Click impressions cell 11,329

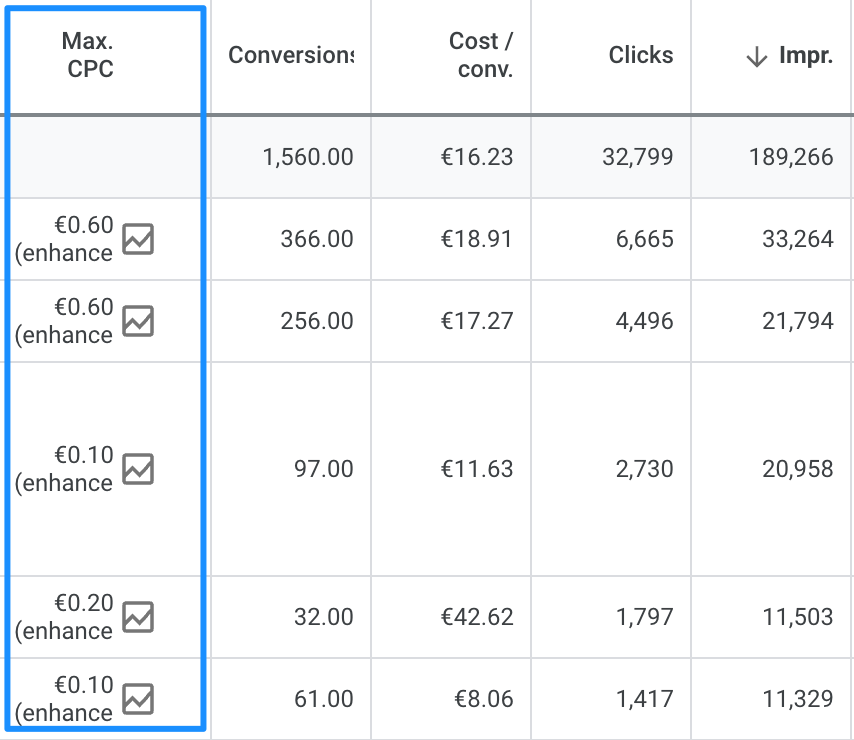798,699
